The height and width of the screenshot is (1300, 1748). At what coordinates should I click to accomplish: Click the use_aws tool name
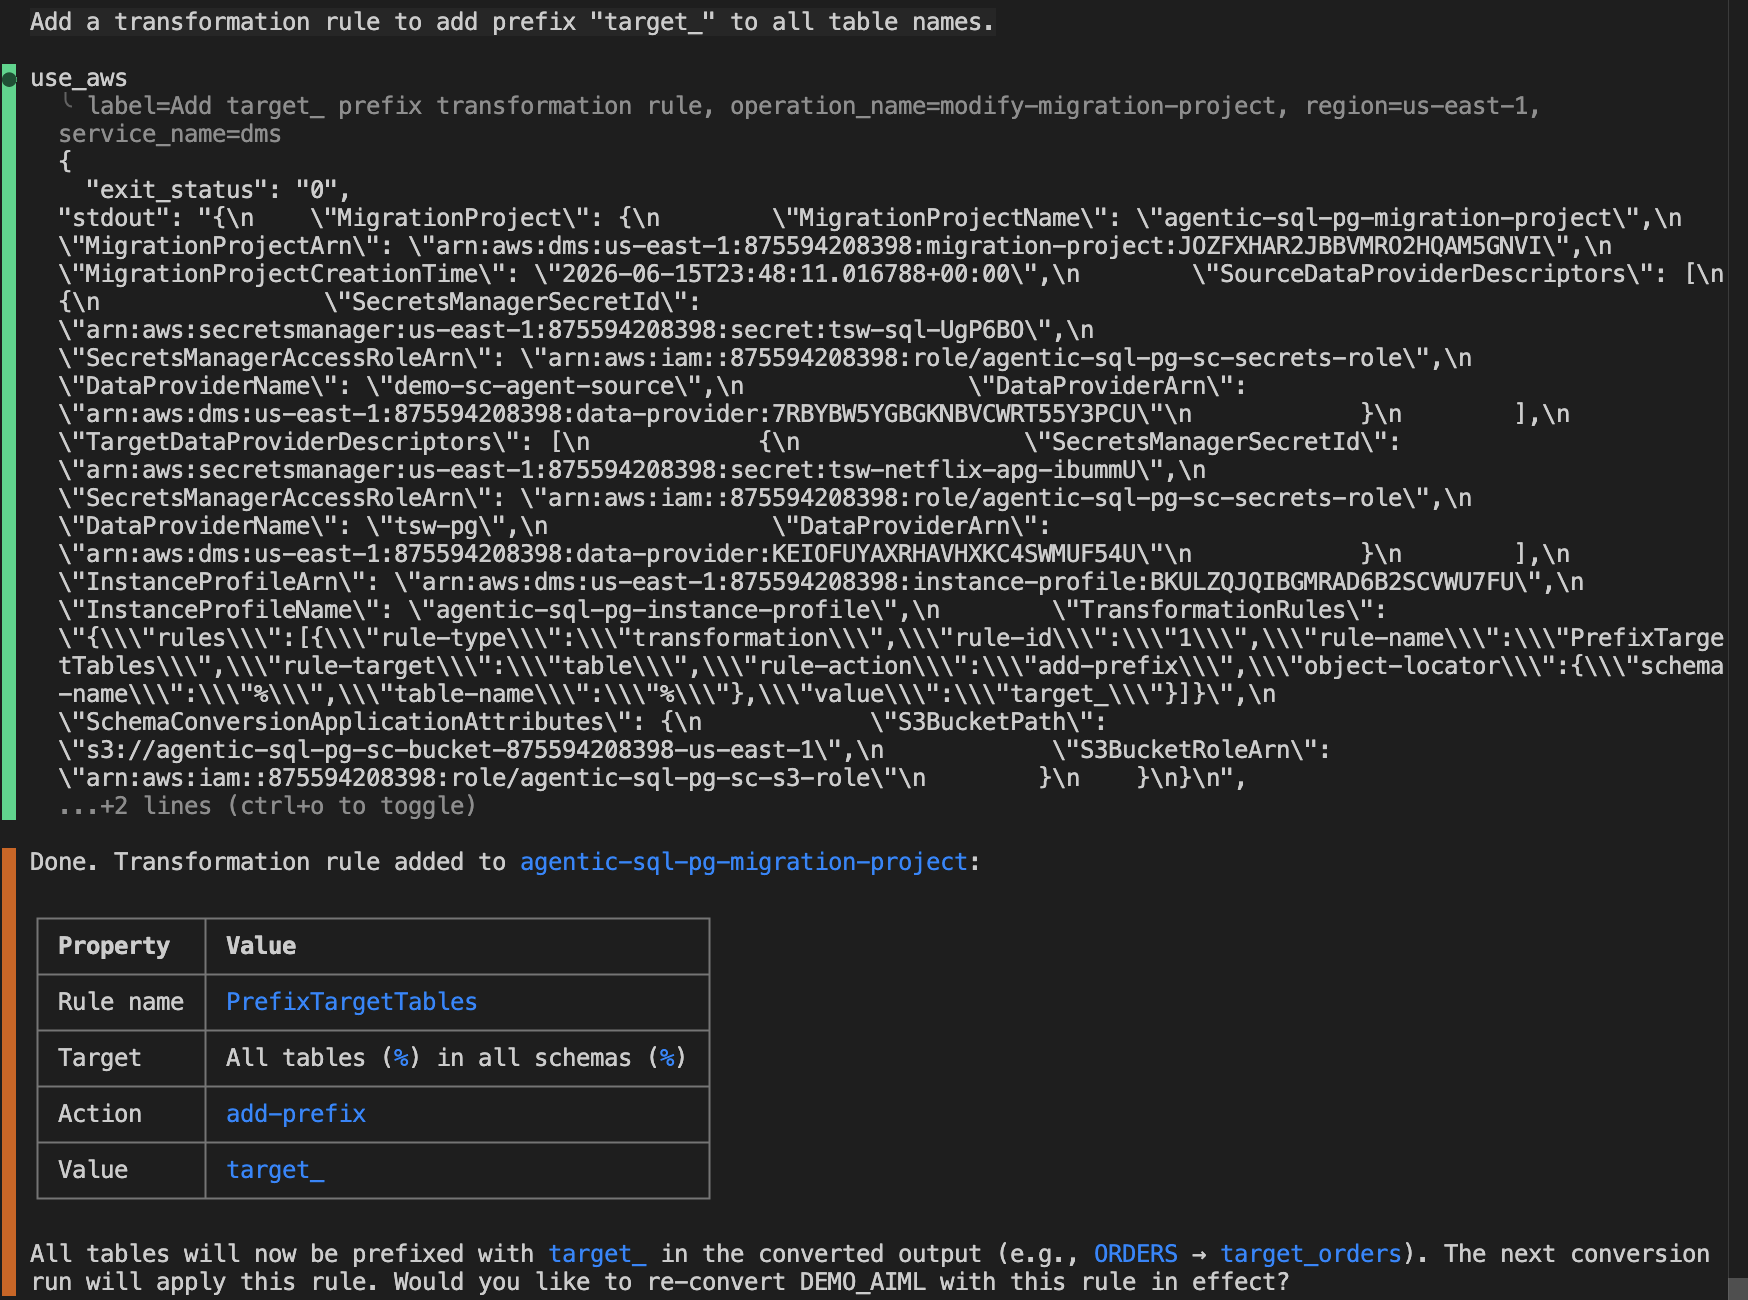tap(78, 78)
